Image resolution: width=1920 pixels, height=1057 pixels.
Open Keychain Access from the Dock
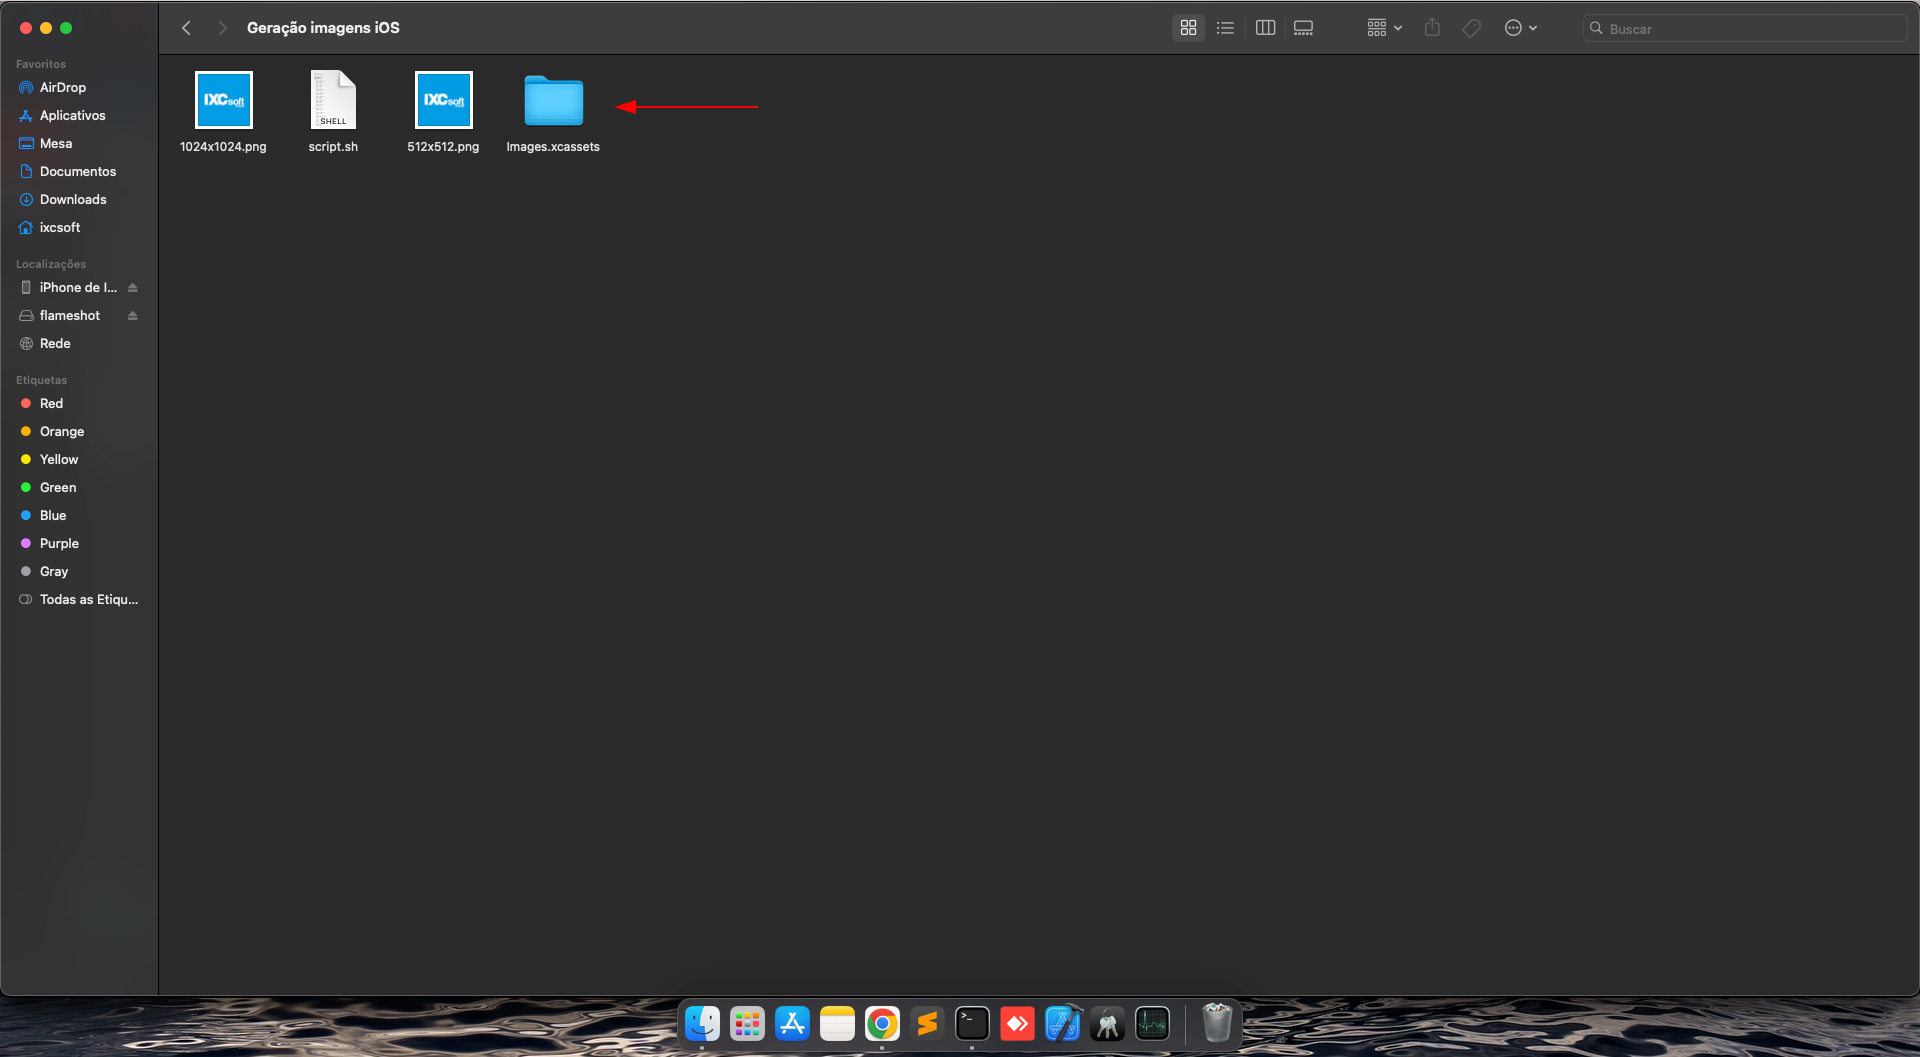click(1107, 1023)
